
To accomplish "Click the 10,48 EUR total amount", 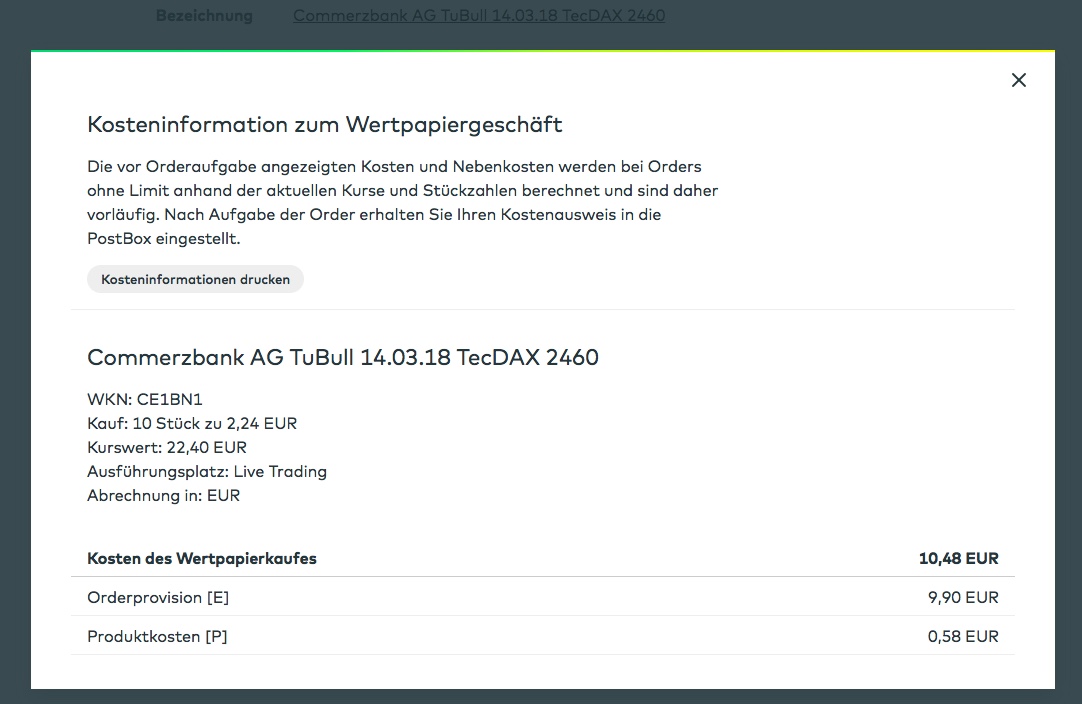I will [958, 558].
